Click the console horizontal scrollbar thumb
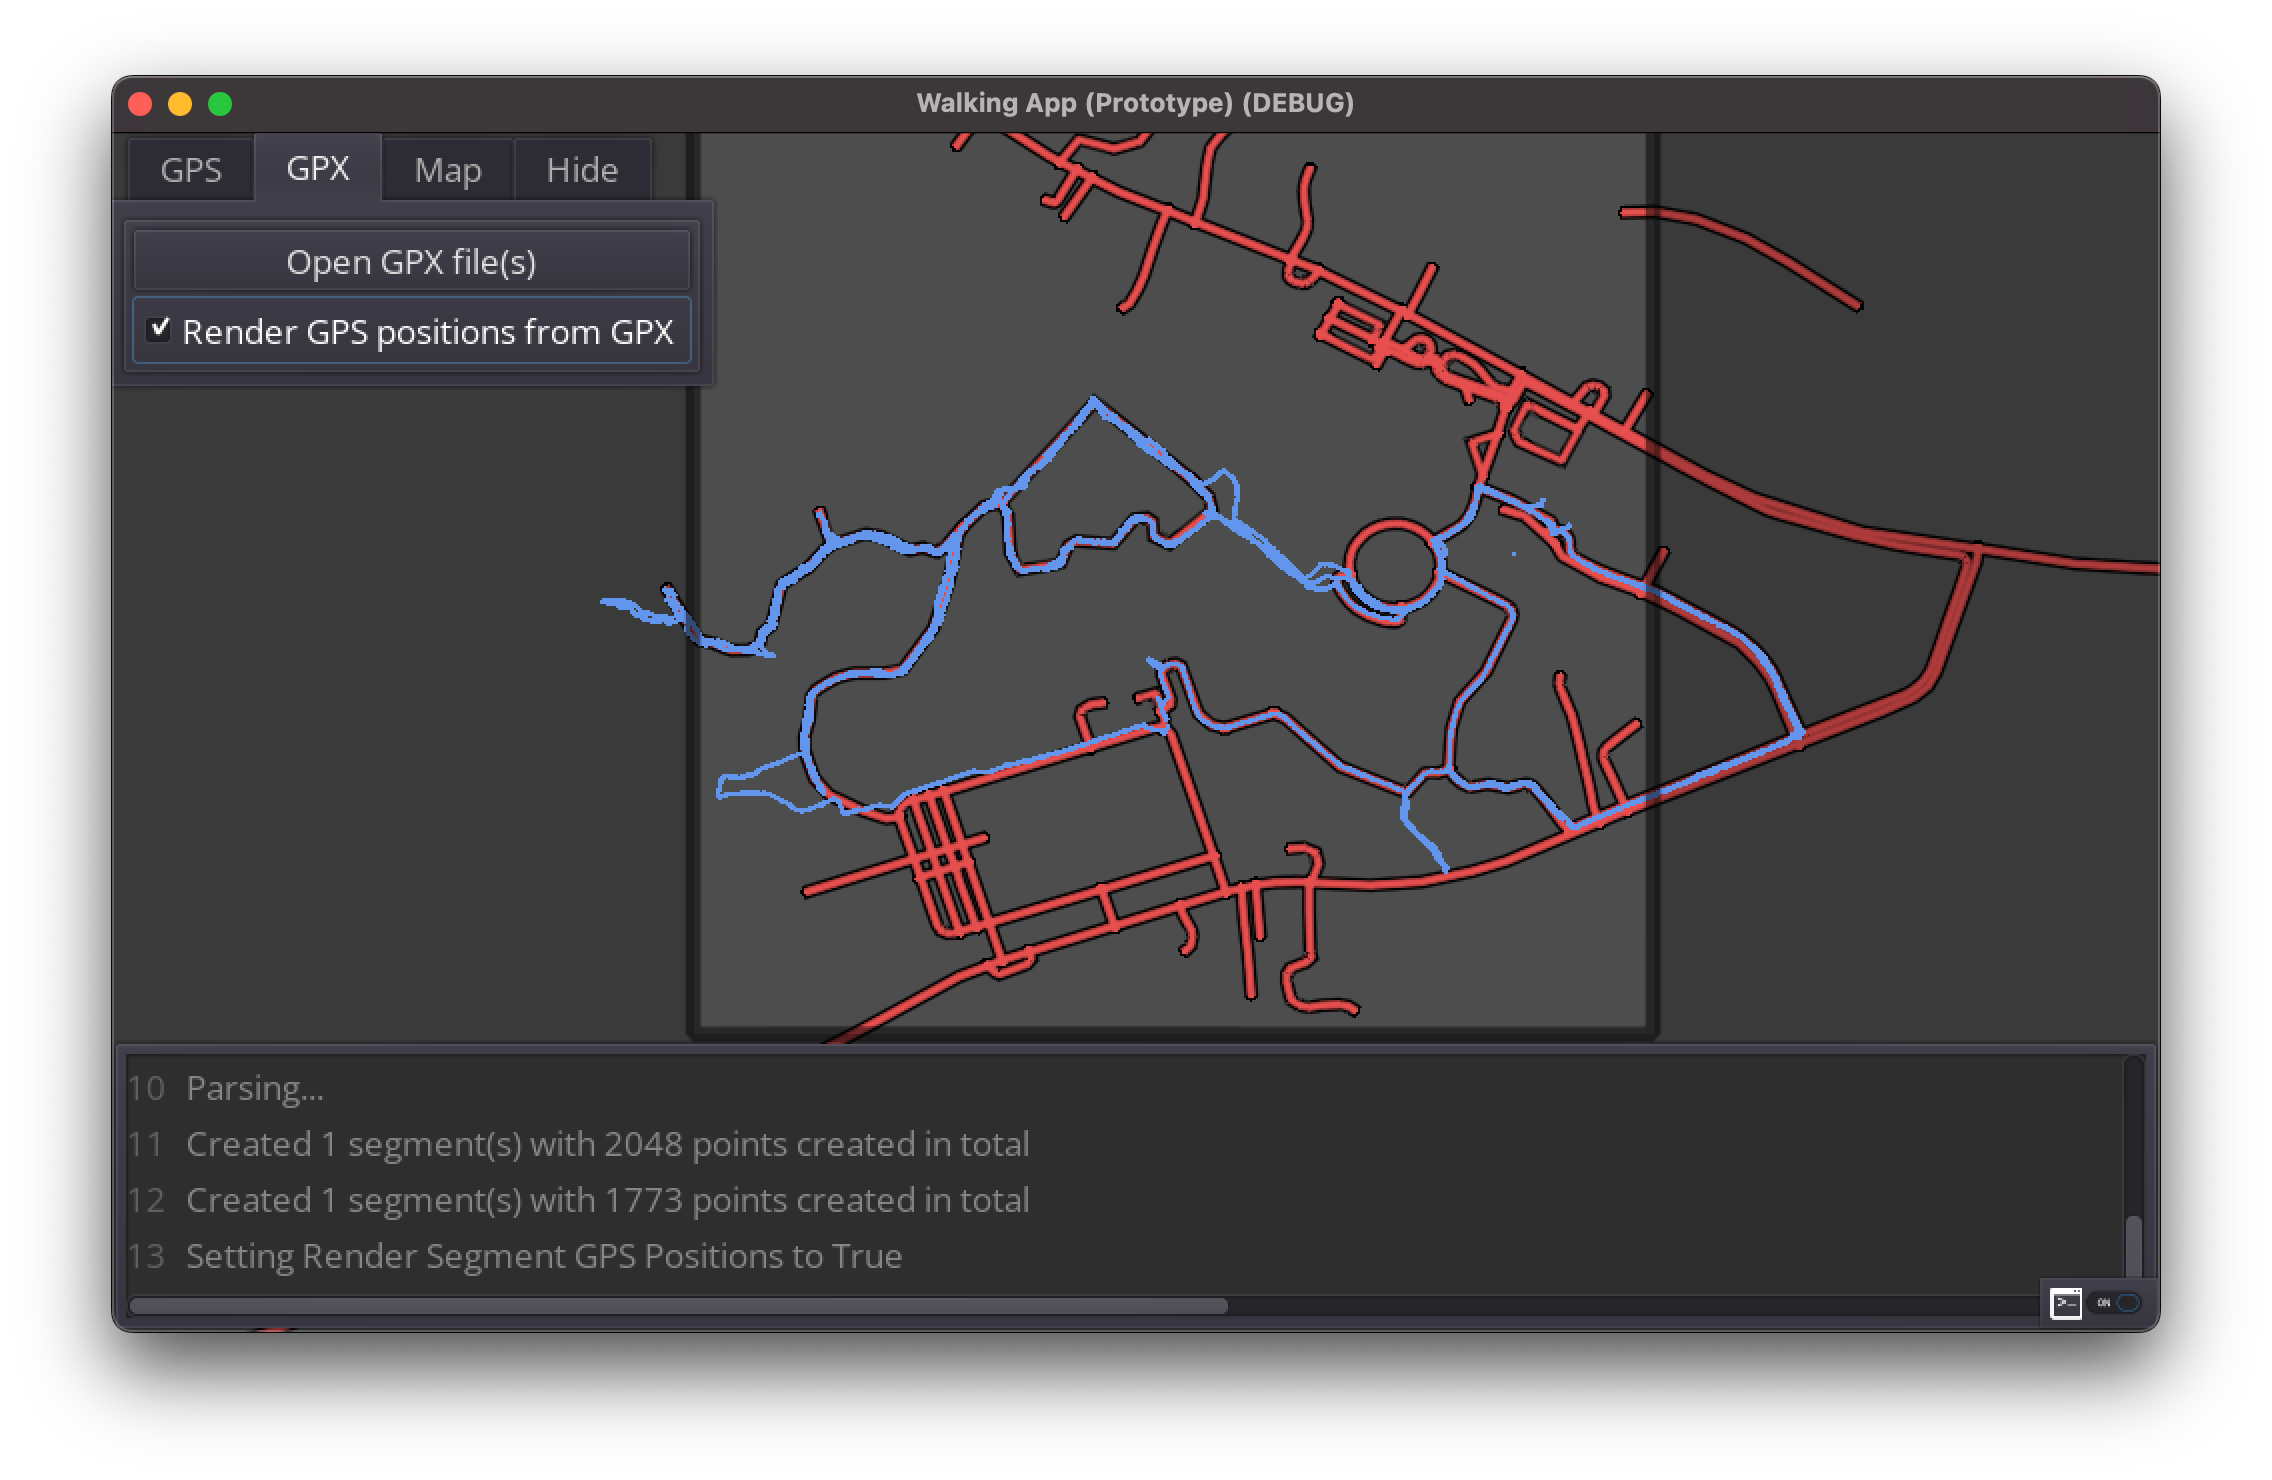Image resolution: width=2272 pixels, height=1480 pixels. pyautogui.click(x=678, y=1306)
